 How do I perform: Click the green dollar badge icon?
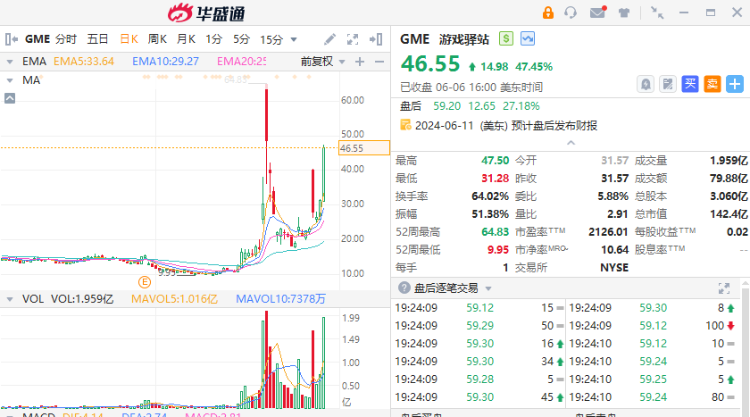click(506, 38)
